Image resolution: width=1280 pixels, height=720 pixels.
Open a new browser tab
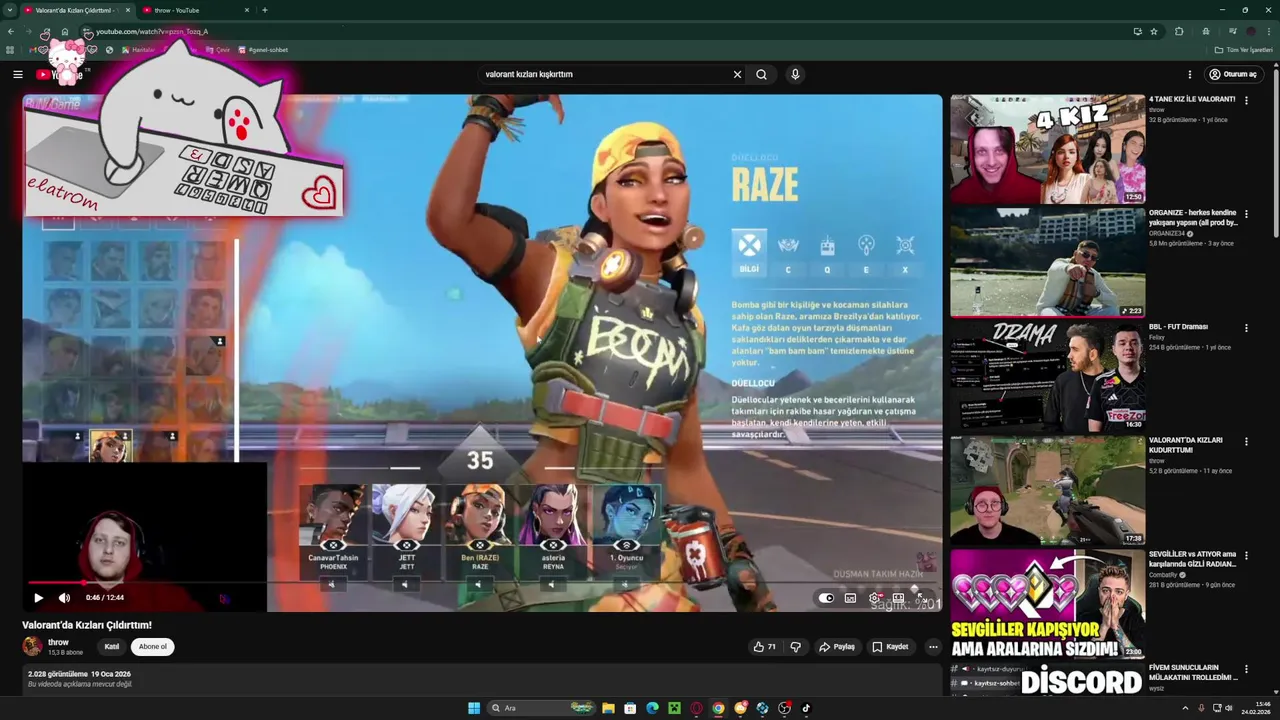coord(265,10)
